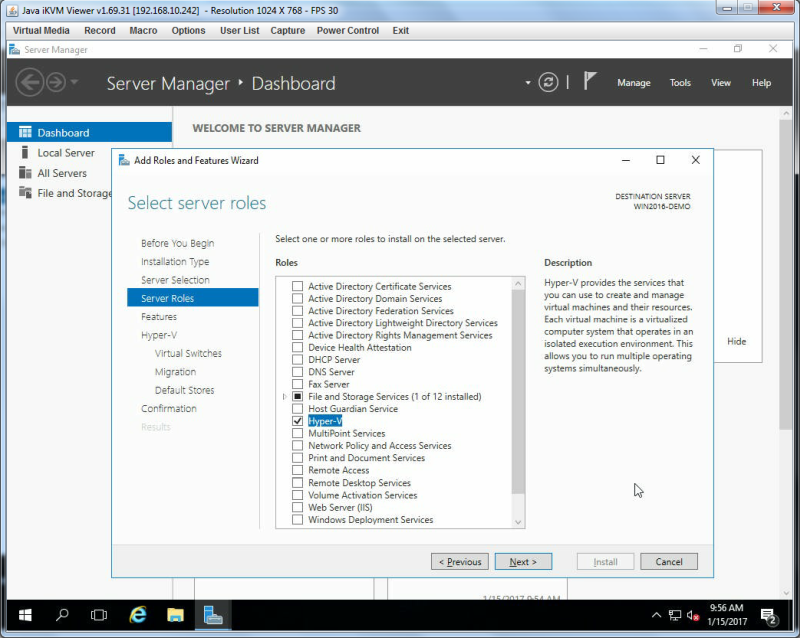Select the Fax Server role name

(329, 384)
